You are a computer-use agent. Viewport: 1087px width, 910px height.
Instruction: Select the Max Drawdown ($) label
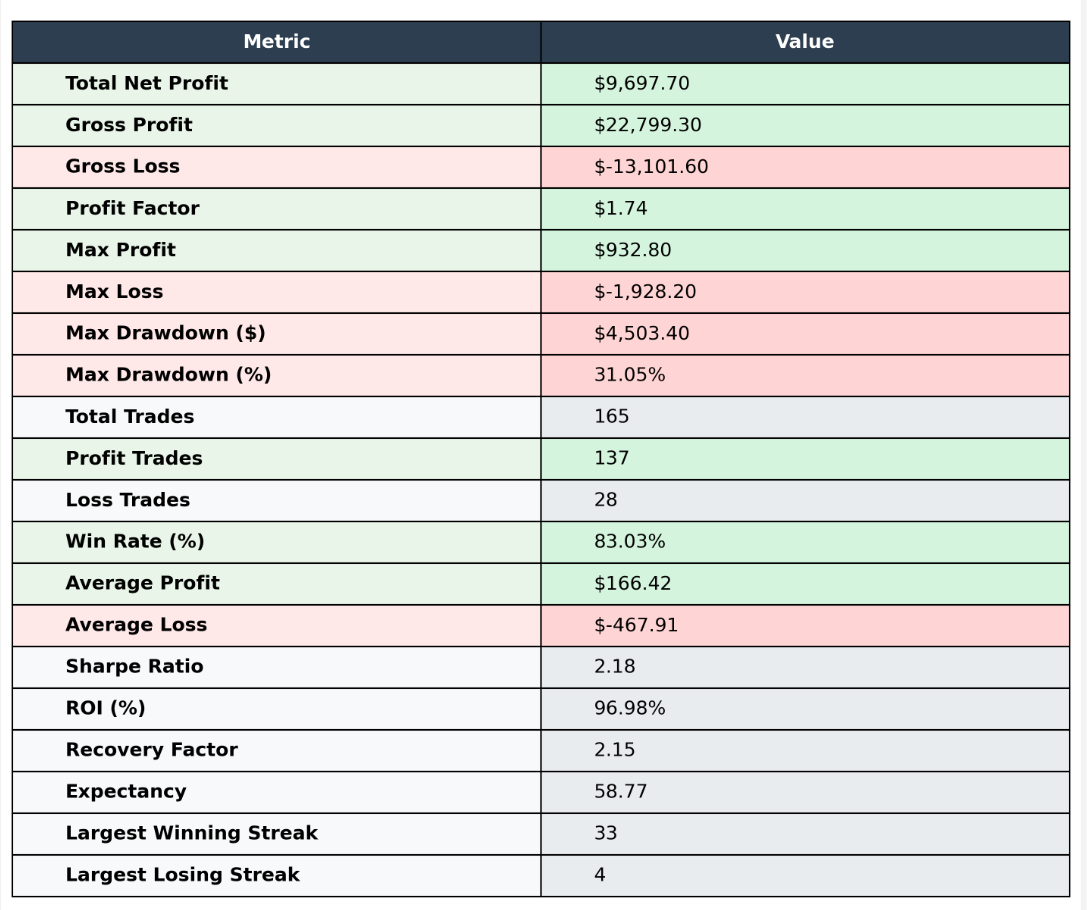pos(165,333)
